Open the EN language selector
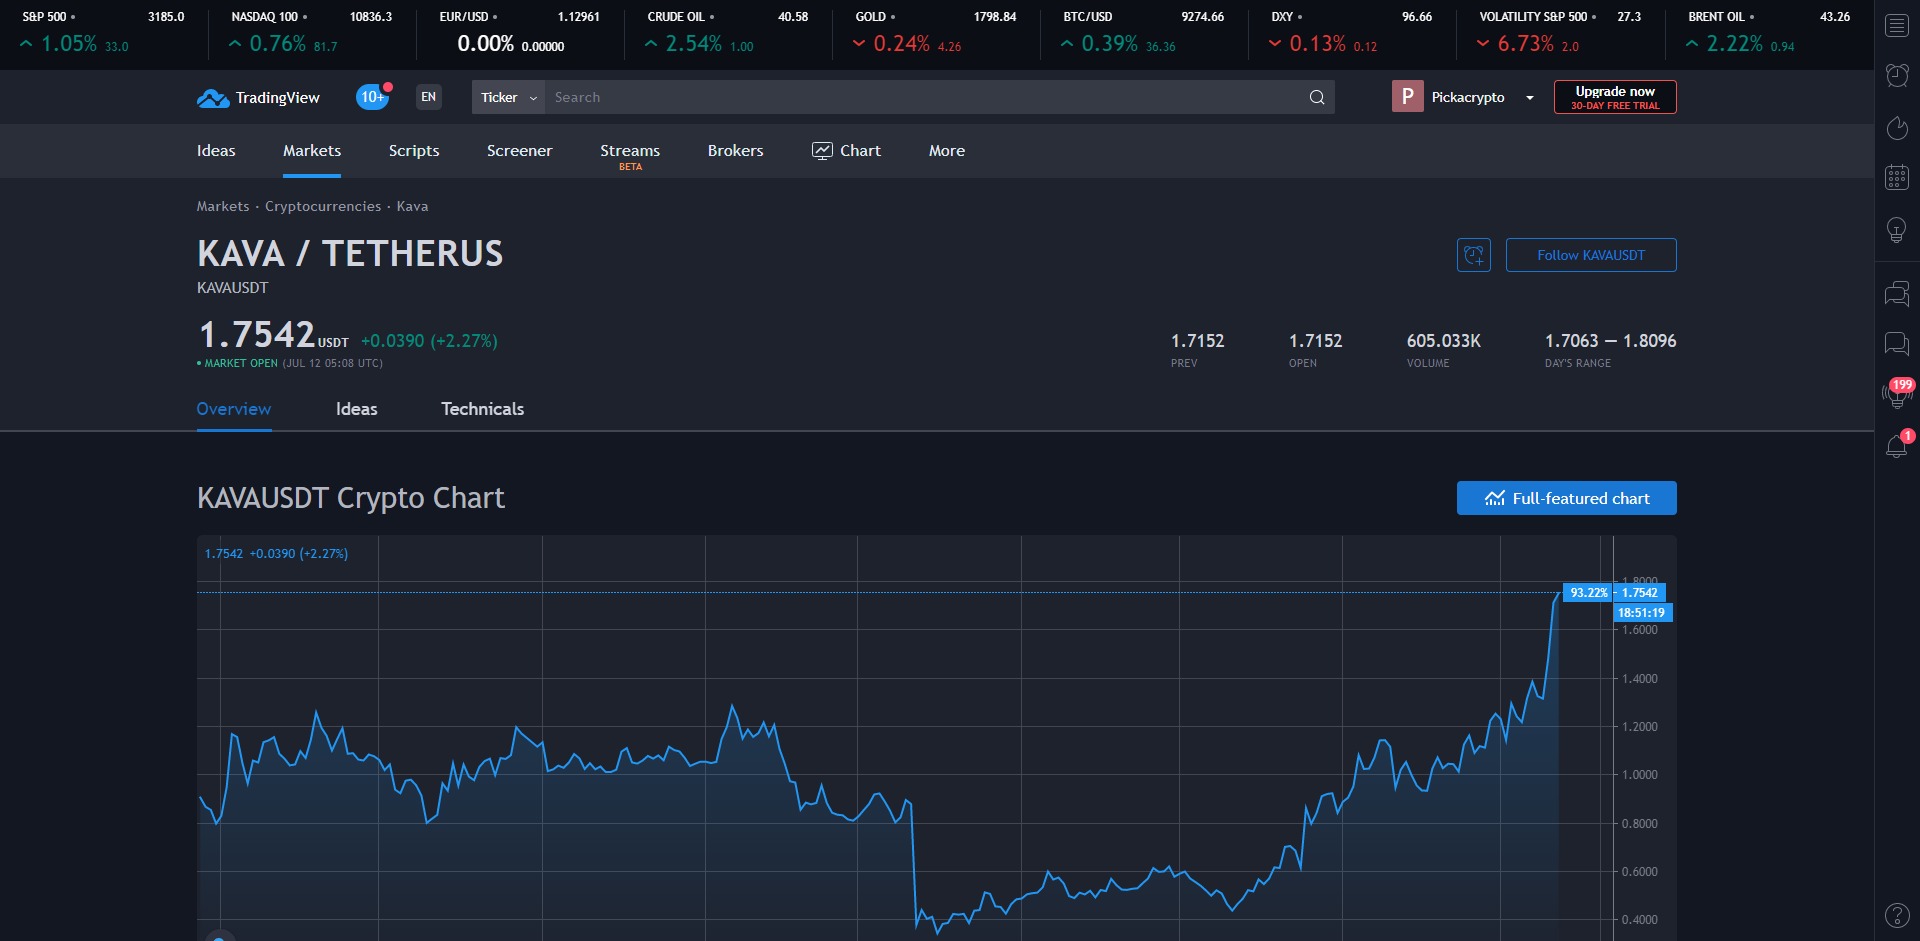Screen dimensions: 1920x941 click(429, 97)
